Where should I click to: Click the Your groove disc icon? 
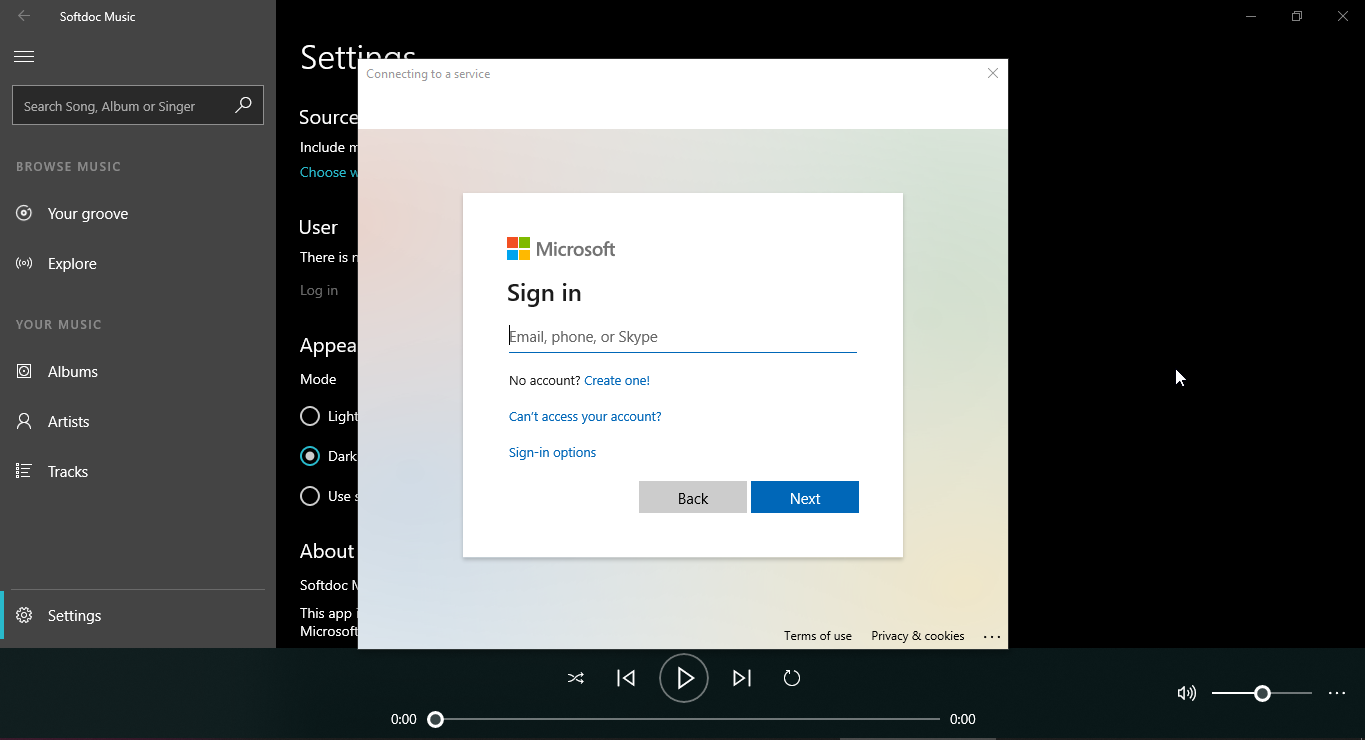[24, 213]
